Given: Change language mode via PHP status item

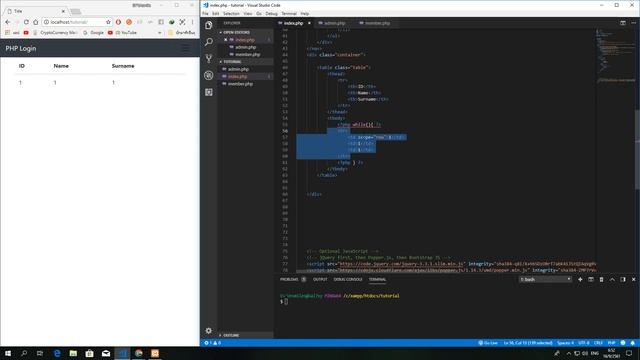Looking at the screenshot, I should 611,343.
